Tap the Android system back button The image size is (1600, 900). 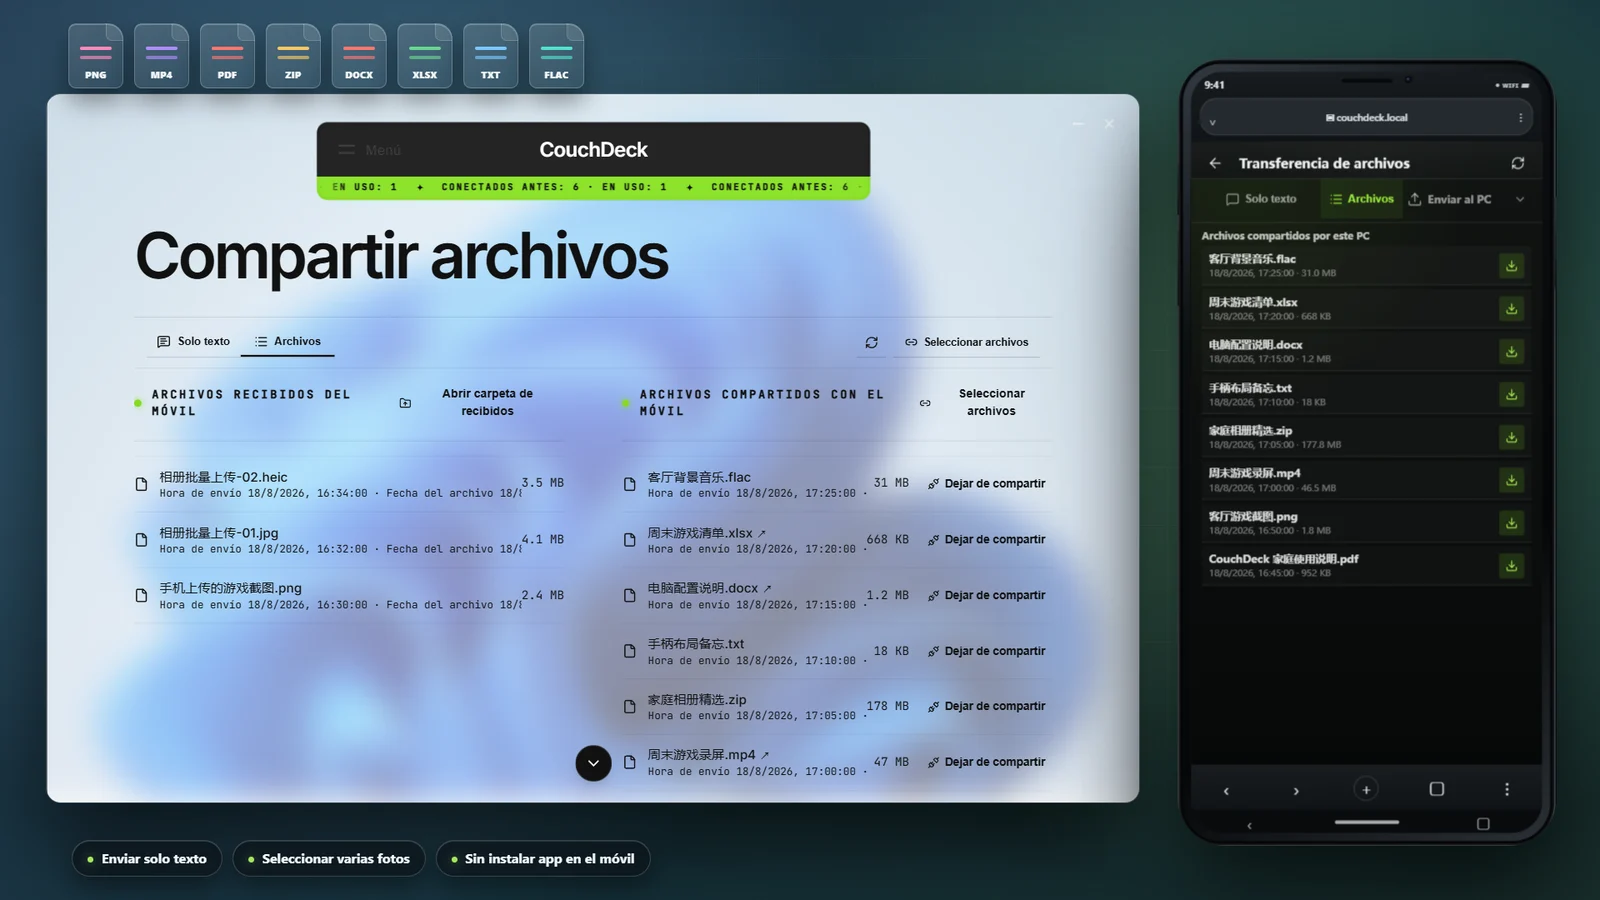tap(1249, 825)
